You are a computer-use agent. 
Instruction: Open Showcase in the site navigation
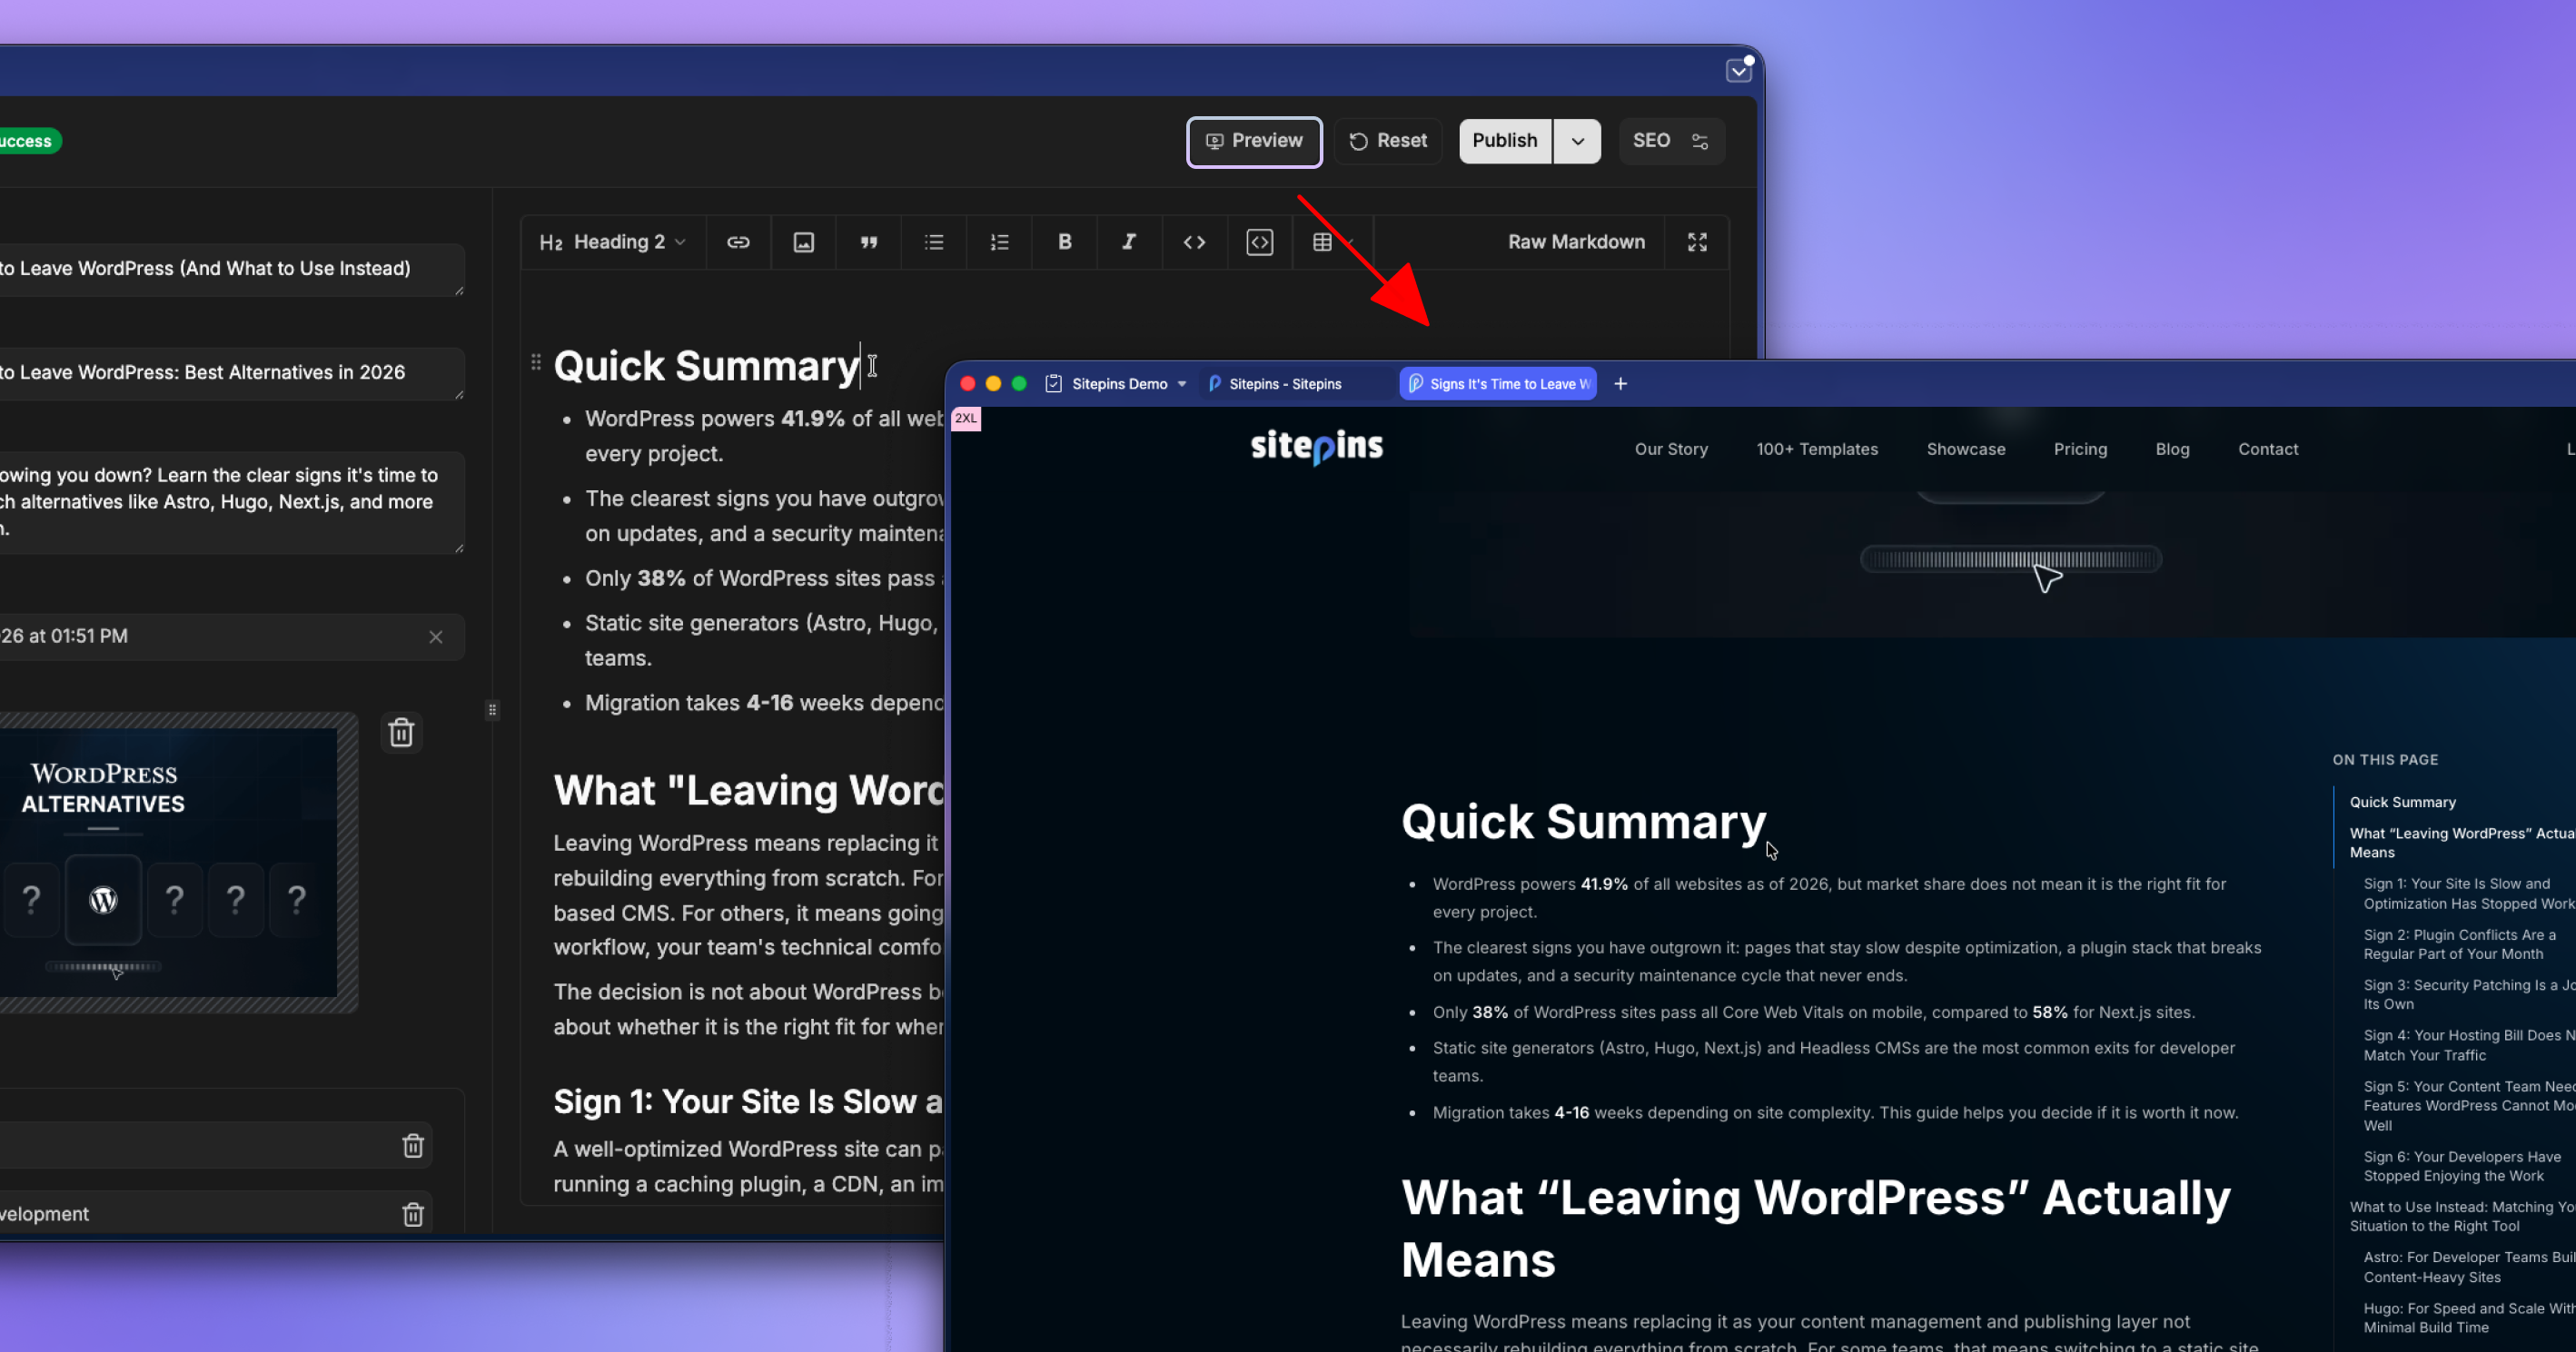tap(1966, 449)
